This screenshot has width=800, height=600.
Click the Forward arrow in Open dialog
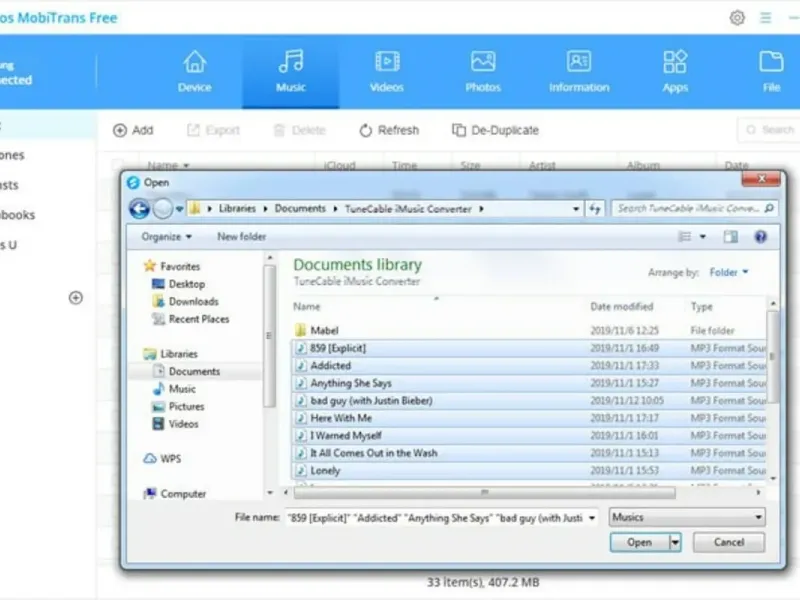point(163,209)
